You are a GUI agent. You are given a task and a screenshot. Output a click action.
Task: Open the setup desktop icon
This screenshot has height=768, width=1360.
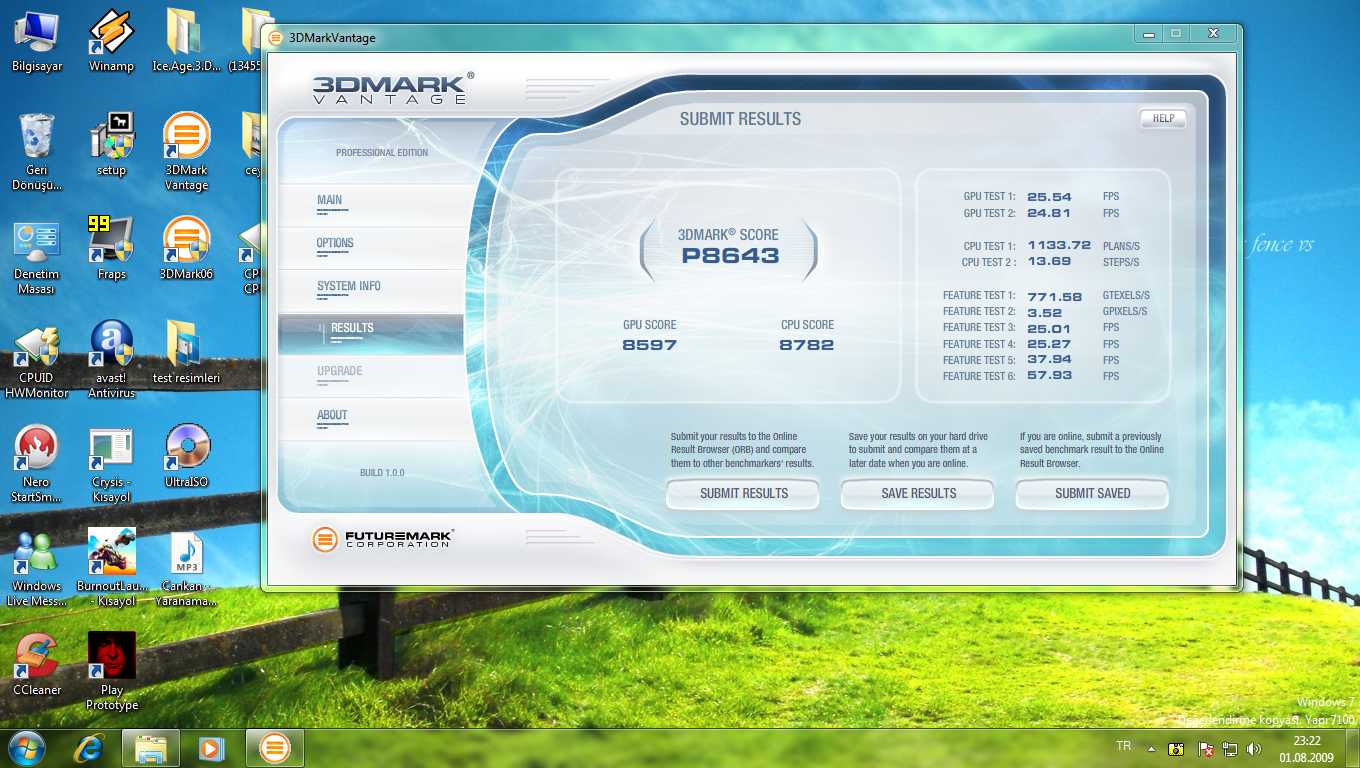[111, 144]
